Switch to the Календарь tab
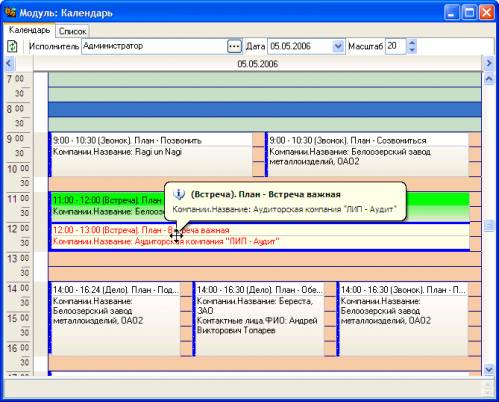This screenshot has height=402, width=499. (x=29, y=30)
